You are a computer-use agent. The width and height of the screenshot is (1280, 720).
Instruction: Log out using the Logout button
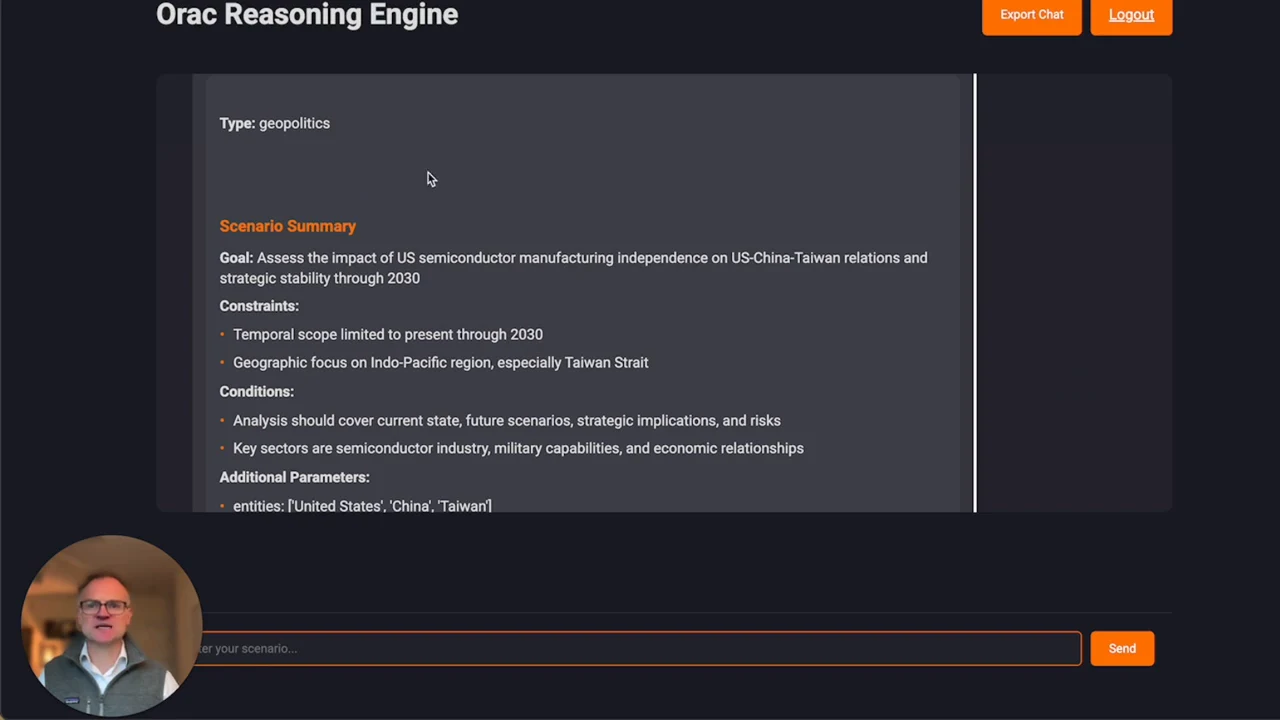pos(1131,15)
